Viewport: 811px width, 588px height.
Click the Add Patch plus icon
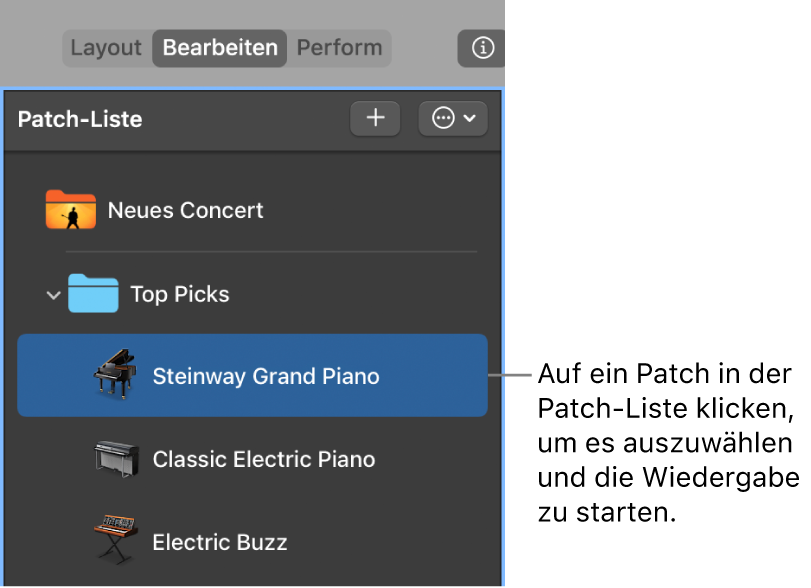pos(375,118)
